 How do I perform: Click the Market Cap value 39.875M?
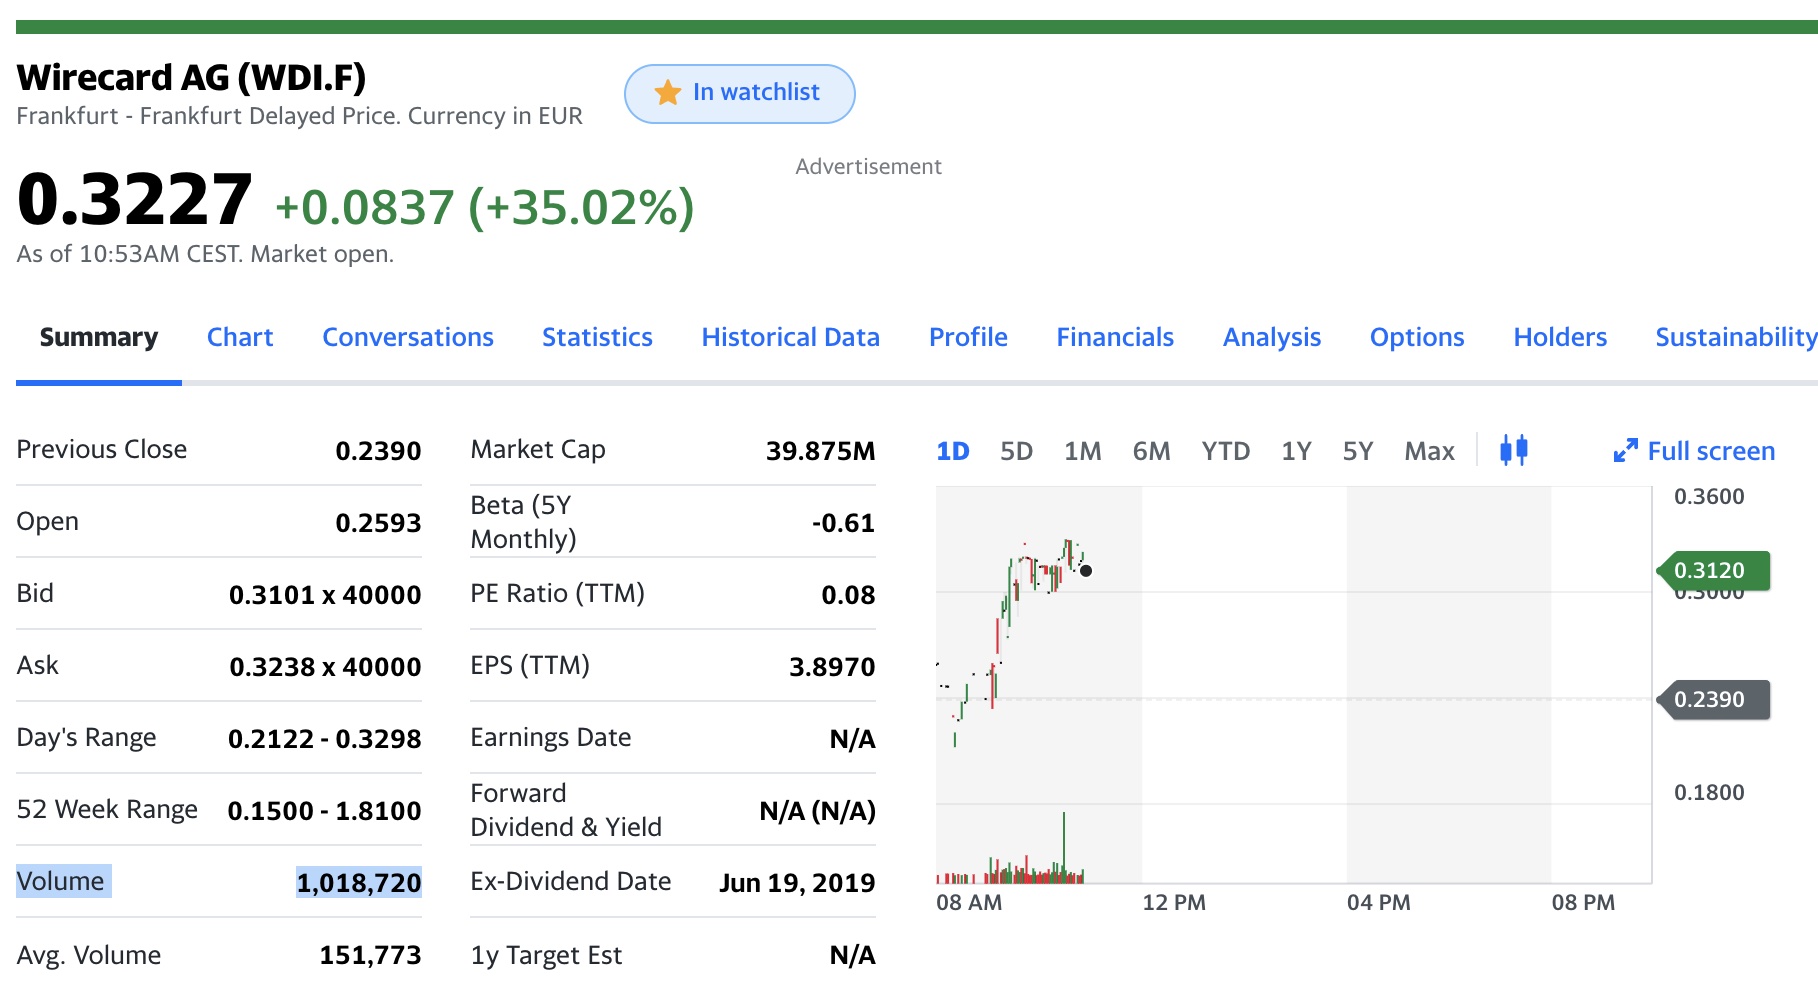[820, 451]
